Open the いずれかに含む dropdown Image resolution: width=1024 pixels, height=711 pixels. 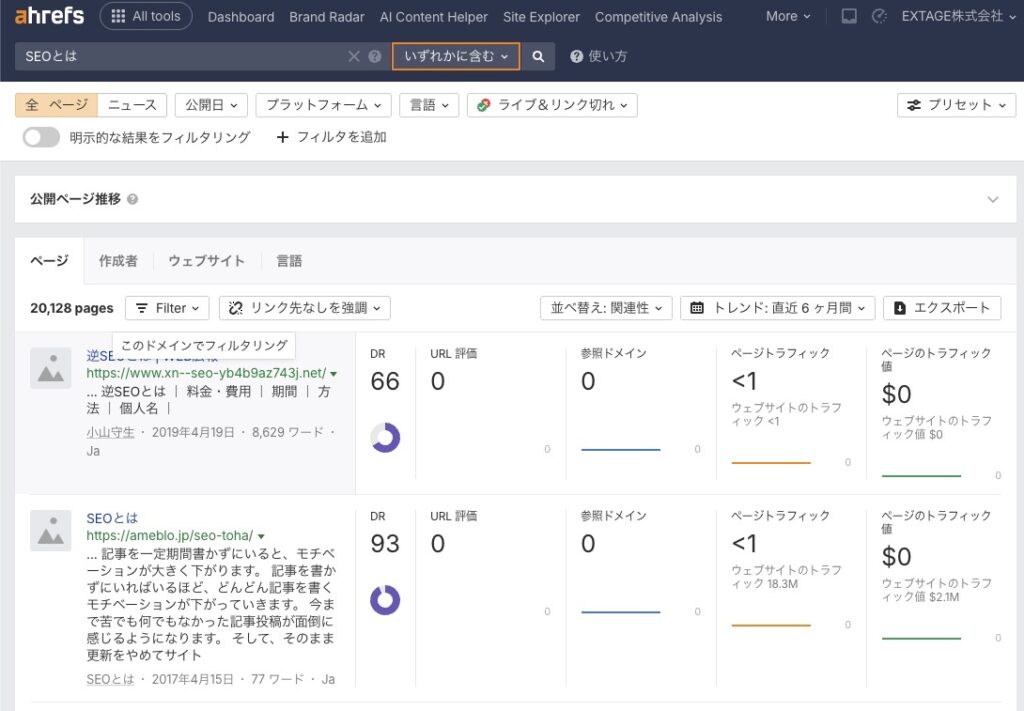tap(455, 56)
